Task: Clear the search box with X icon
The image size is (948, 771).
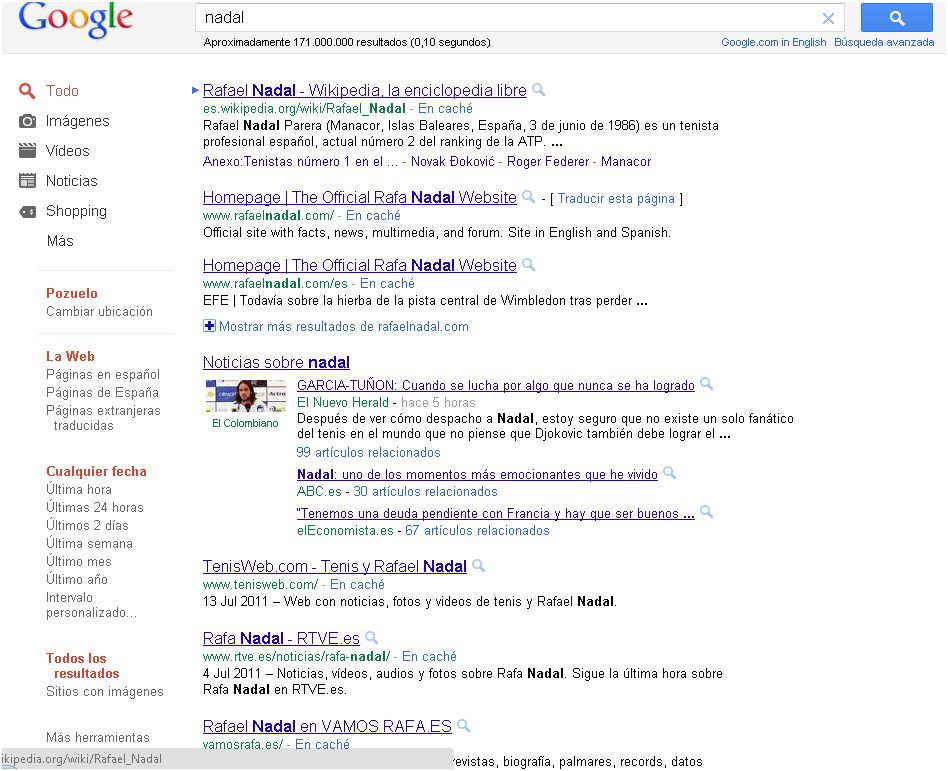Action: (828, 18)
